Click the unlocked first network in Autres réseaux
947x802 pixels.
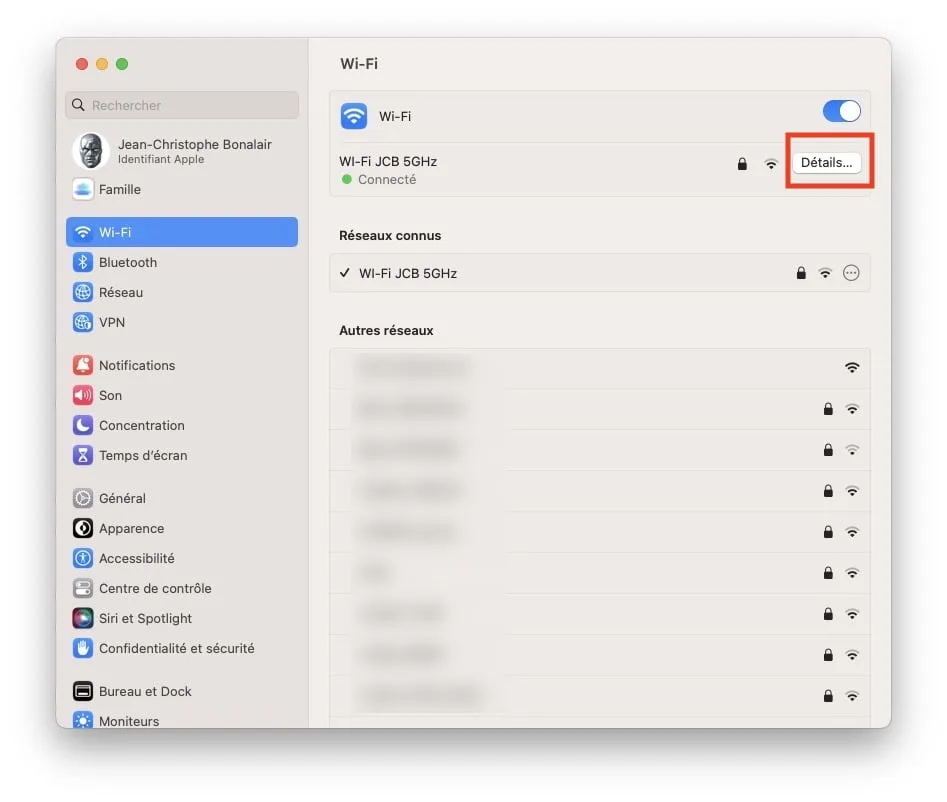[600, 368]
